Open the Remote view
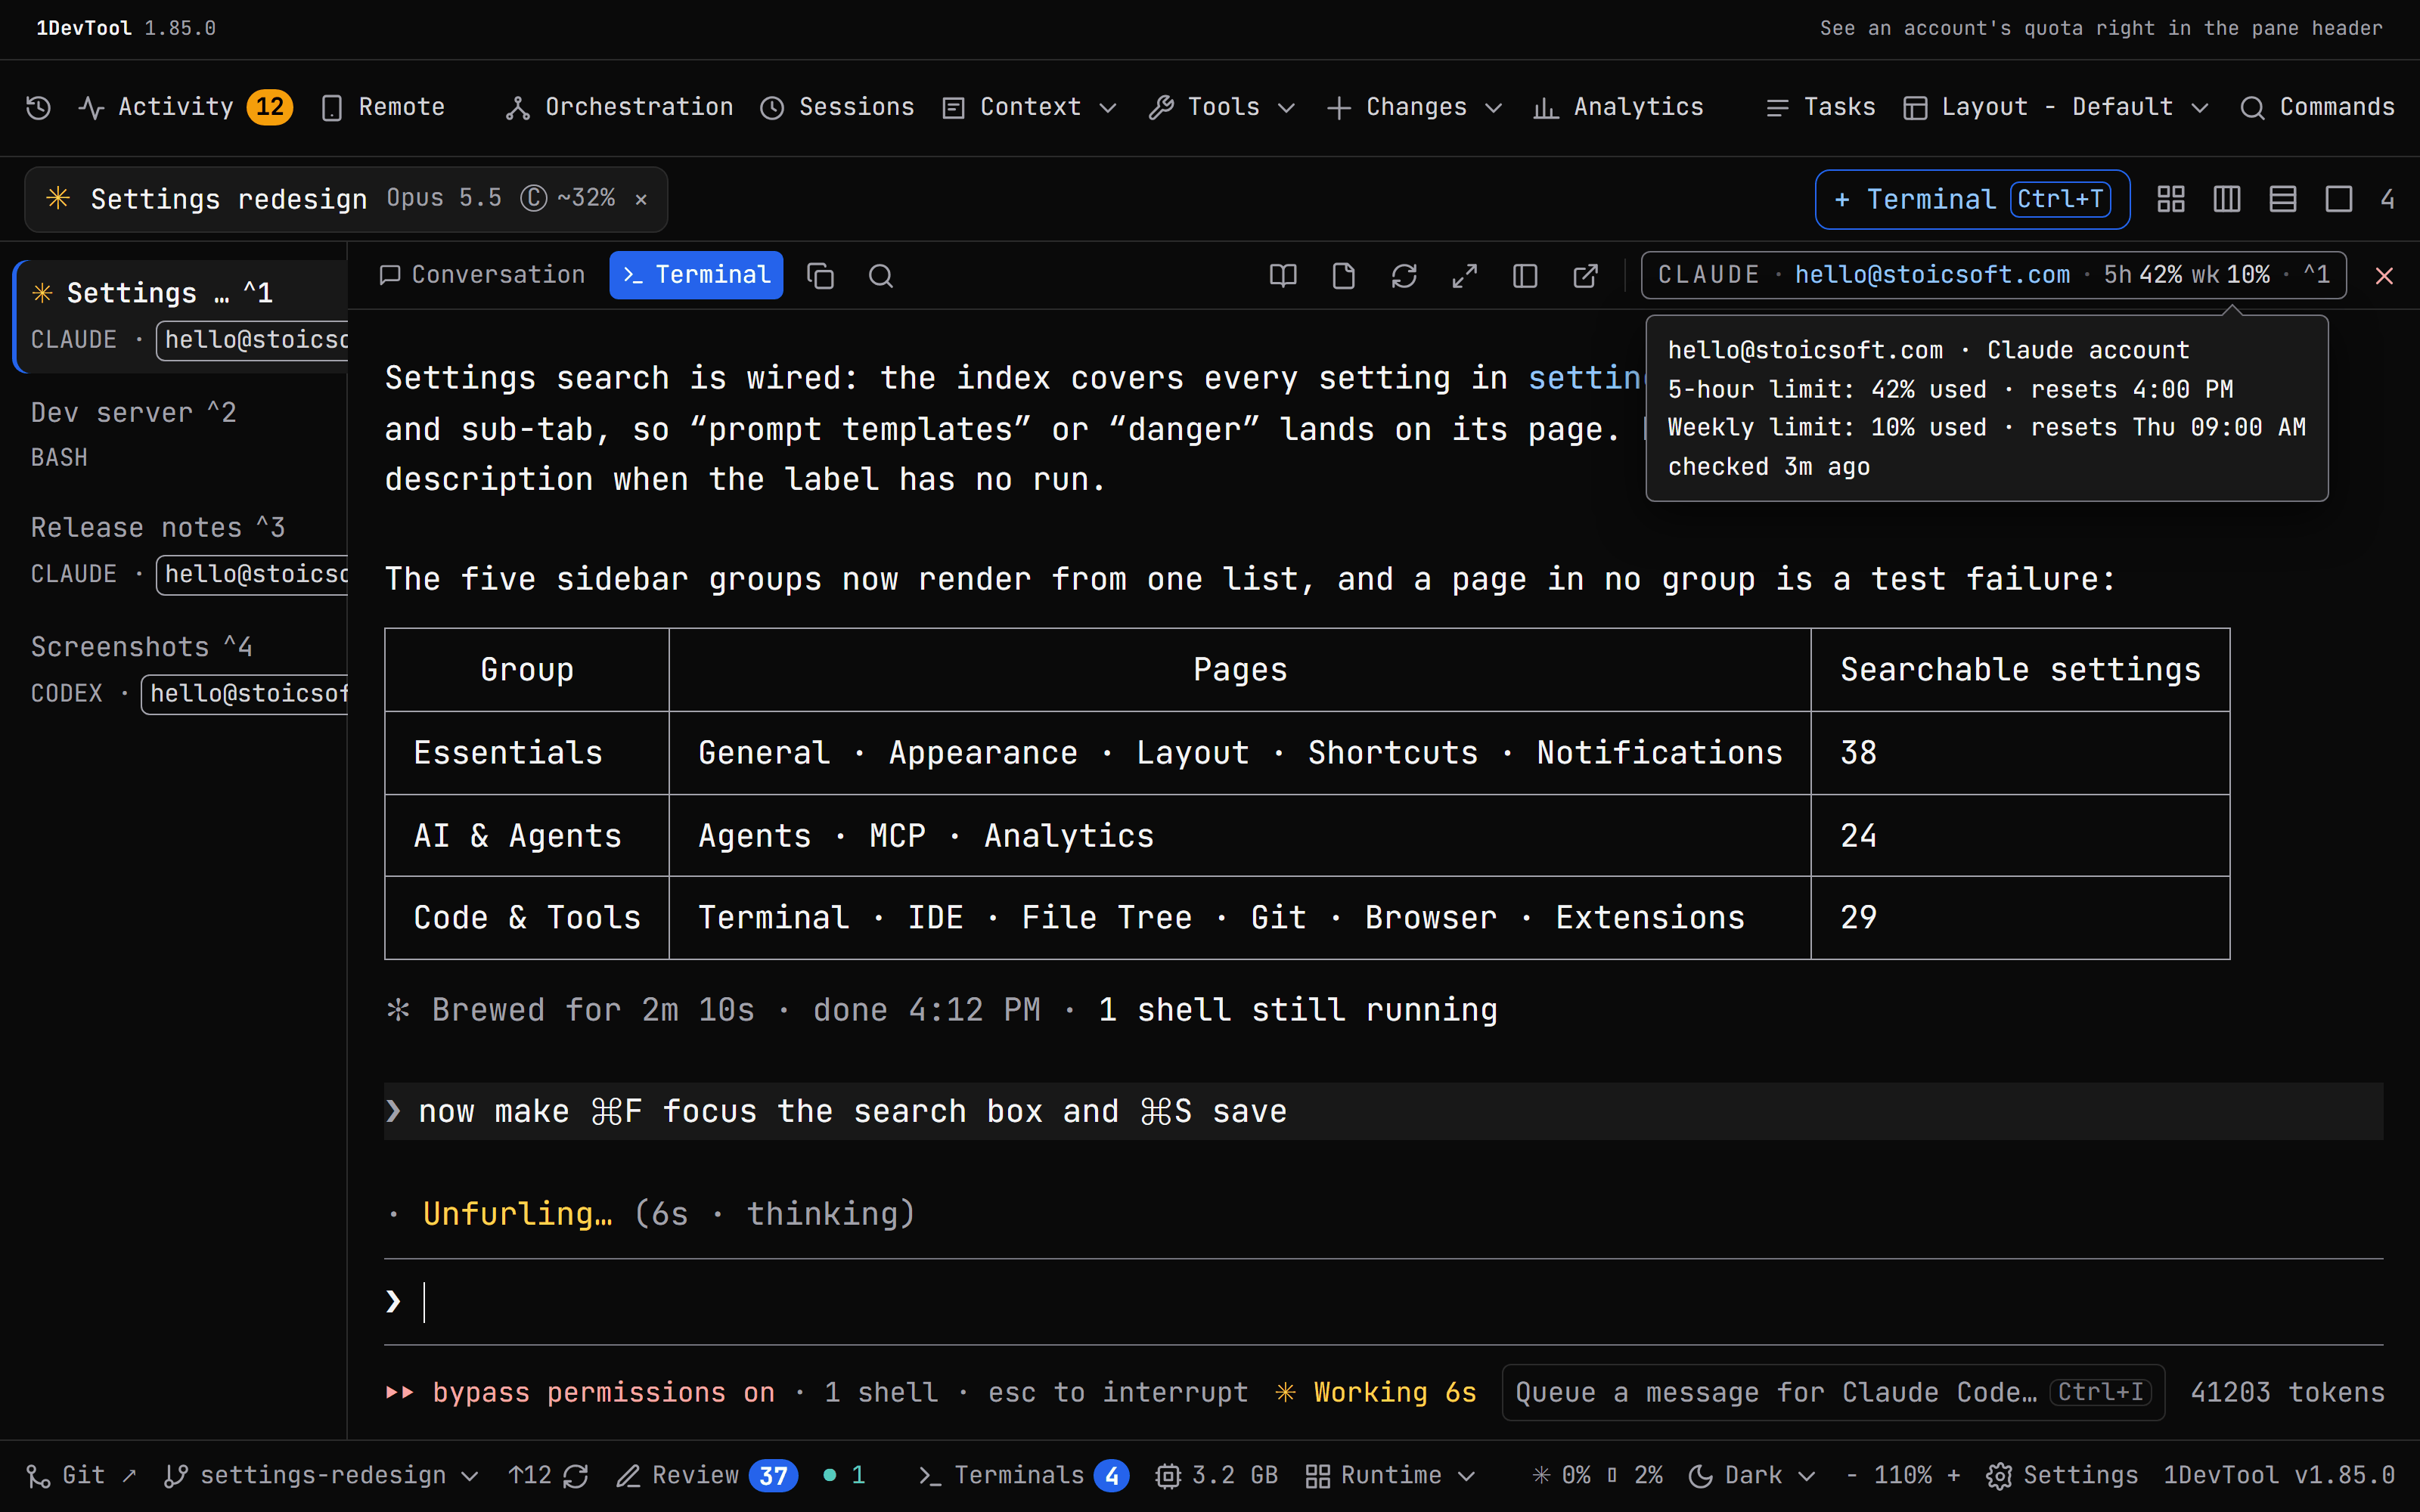Image resolution: width=2420 pixels, height=1512 pixels. point(383,107)
